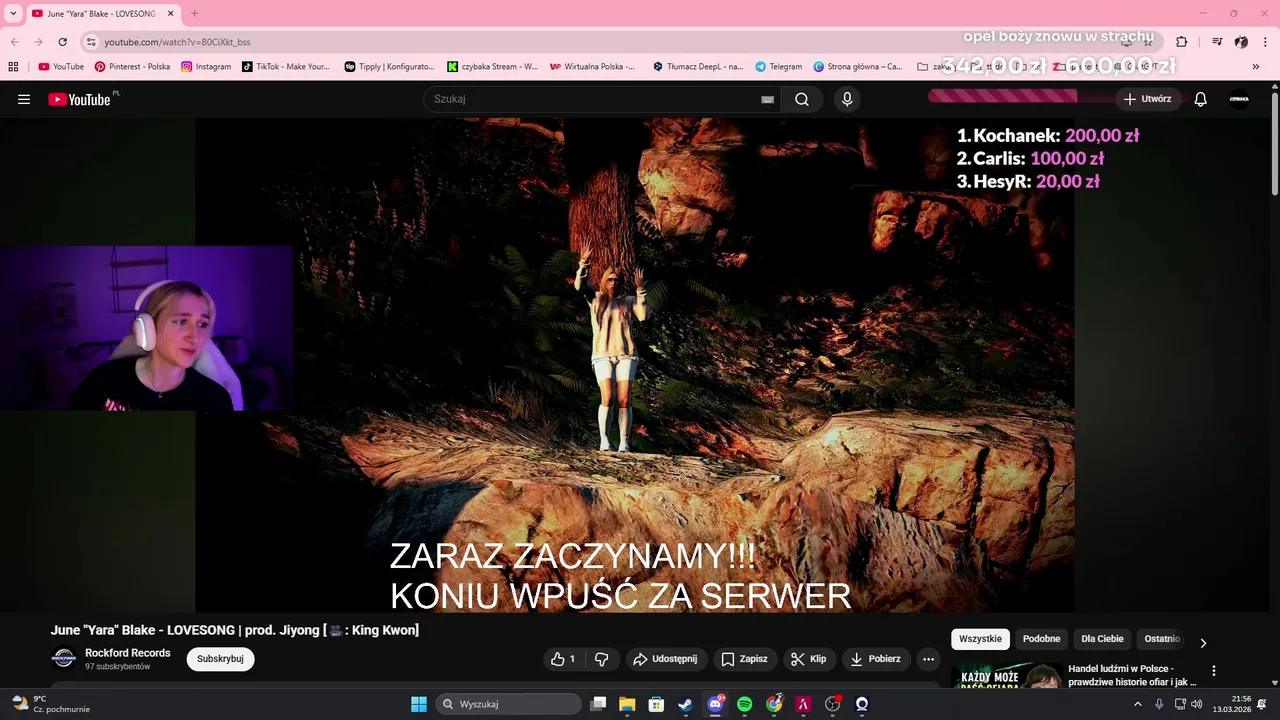This screenshot has width=1280, height=720.
Task: Open Spotify from the taskbar
Action: pyautogui.click(x=744, y=704)
